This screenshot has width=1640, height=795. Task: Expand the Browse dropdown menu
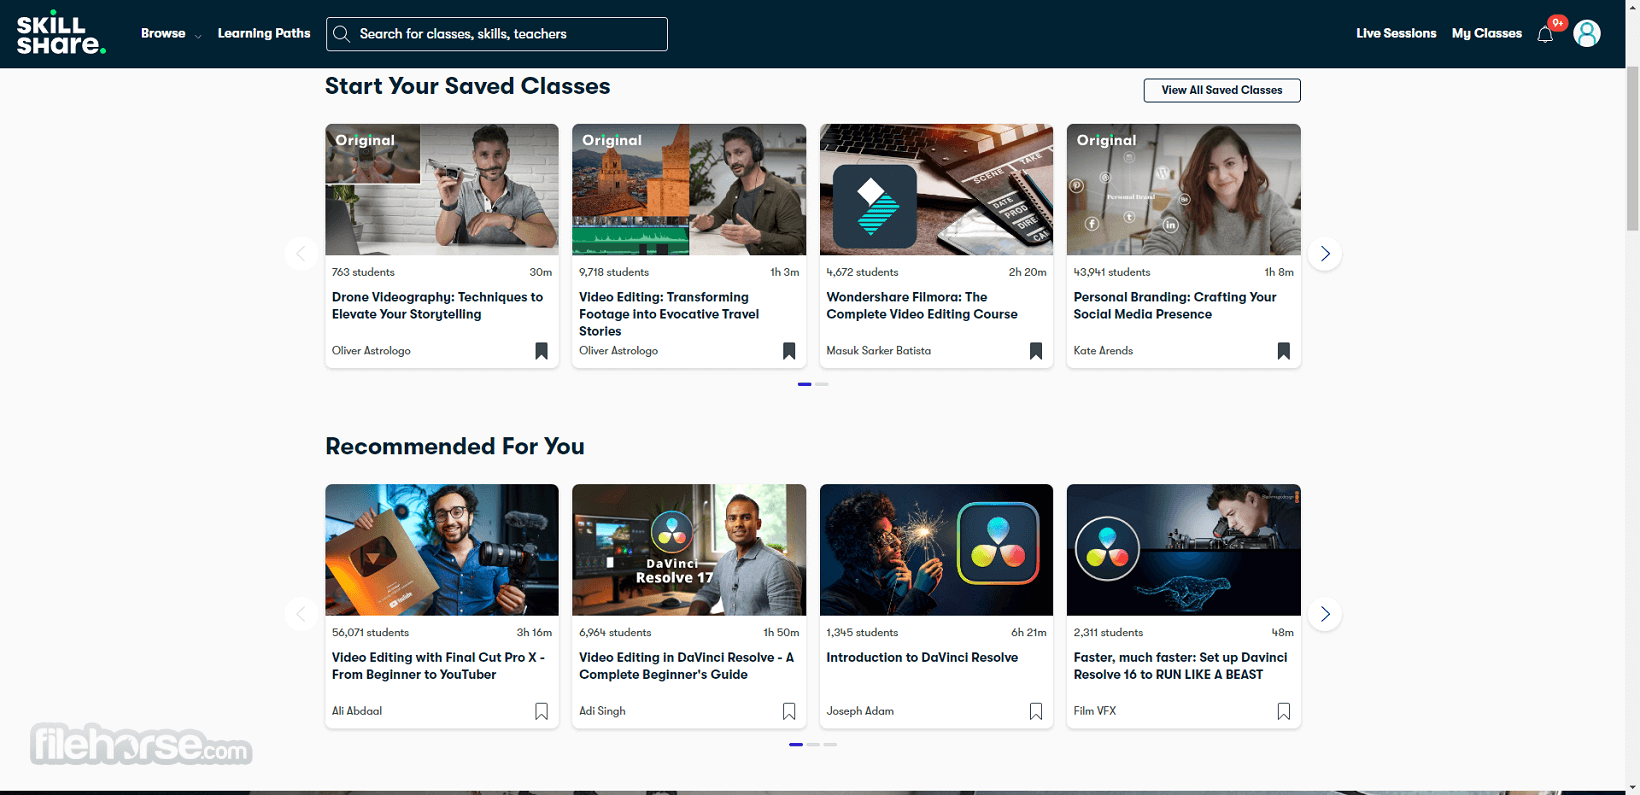171,34
